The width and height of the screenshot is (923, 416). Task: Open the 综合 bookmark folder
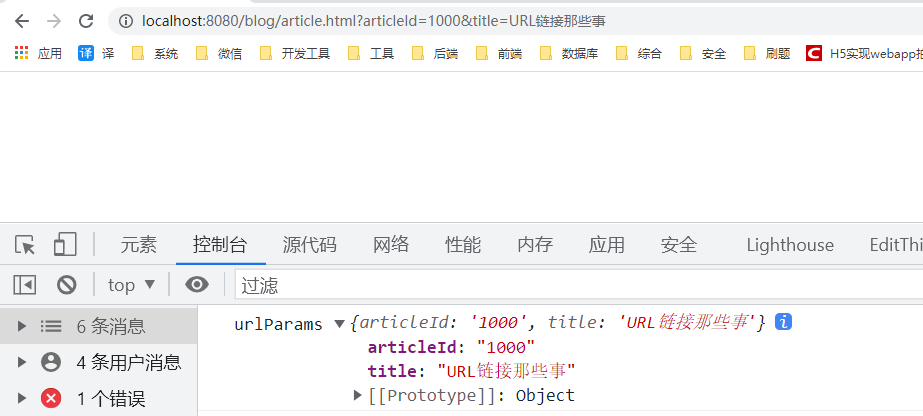(639, 54)
